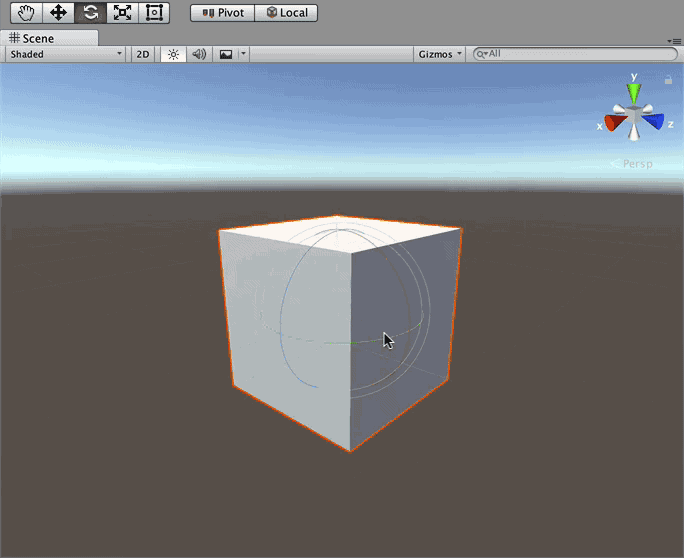Select the cube's top face
This screenshot has width=684, height=558.
(340, 233)
